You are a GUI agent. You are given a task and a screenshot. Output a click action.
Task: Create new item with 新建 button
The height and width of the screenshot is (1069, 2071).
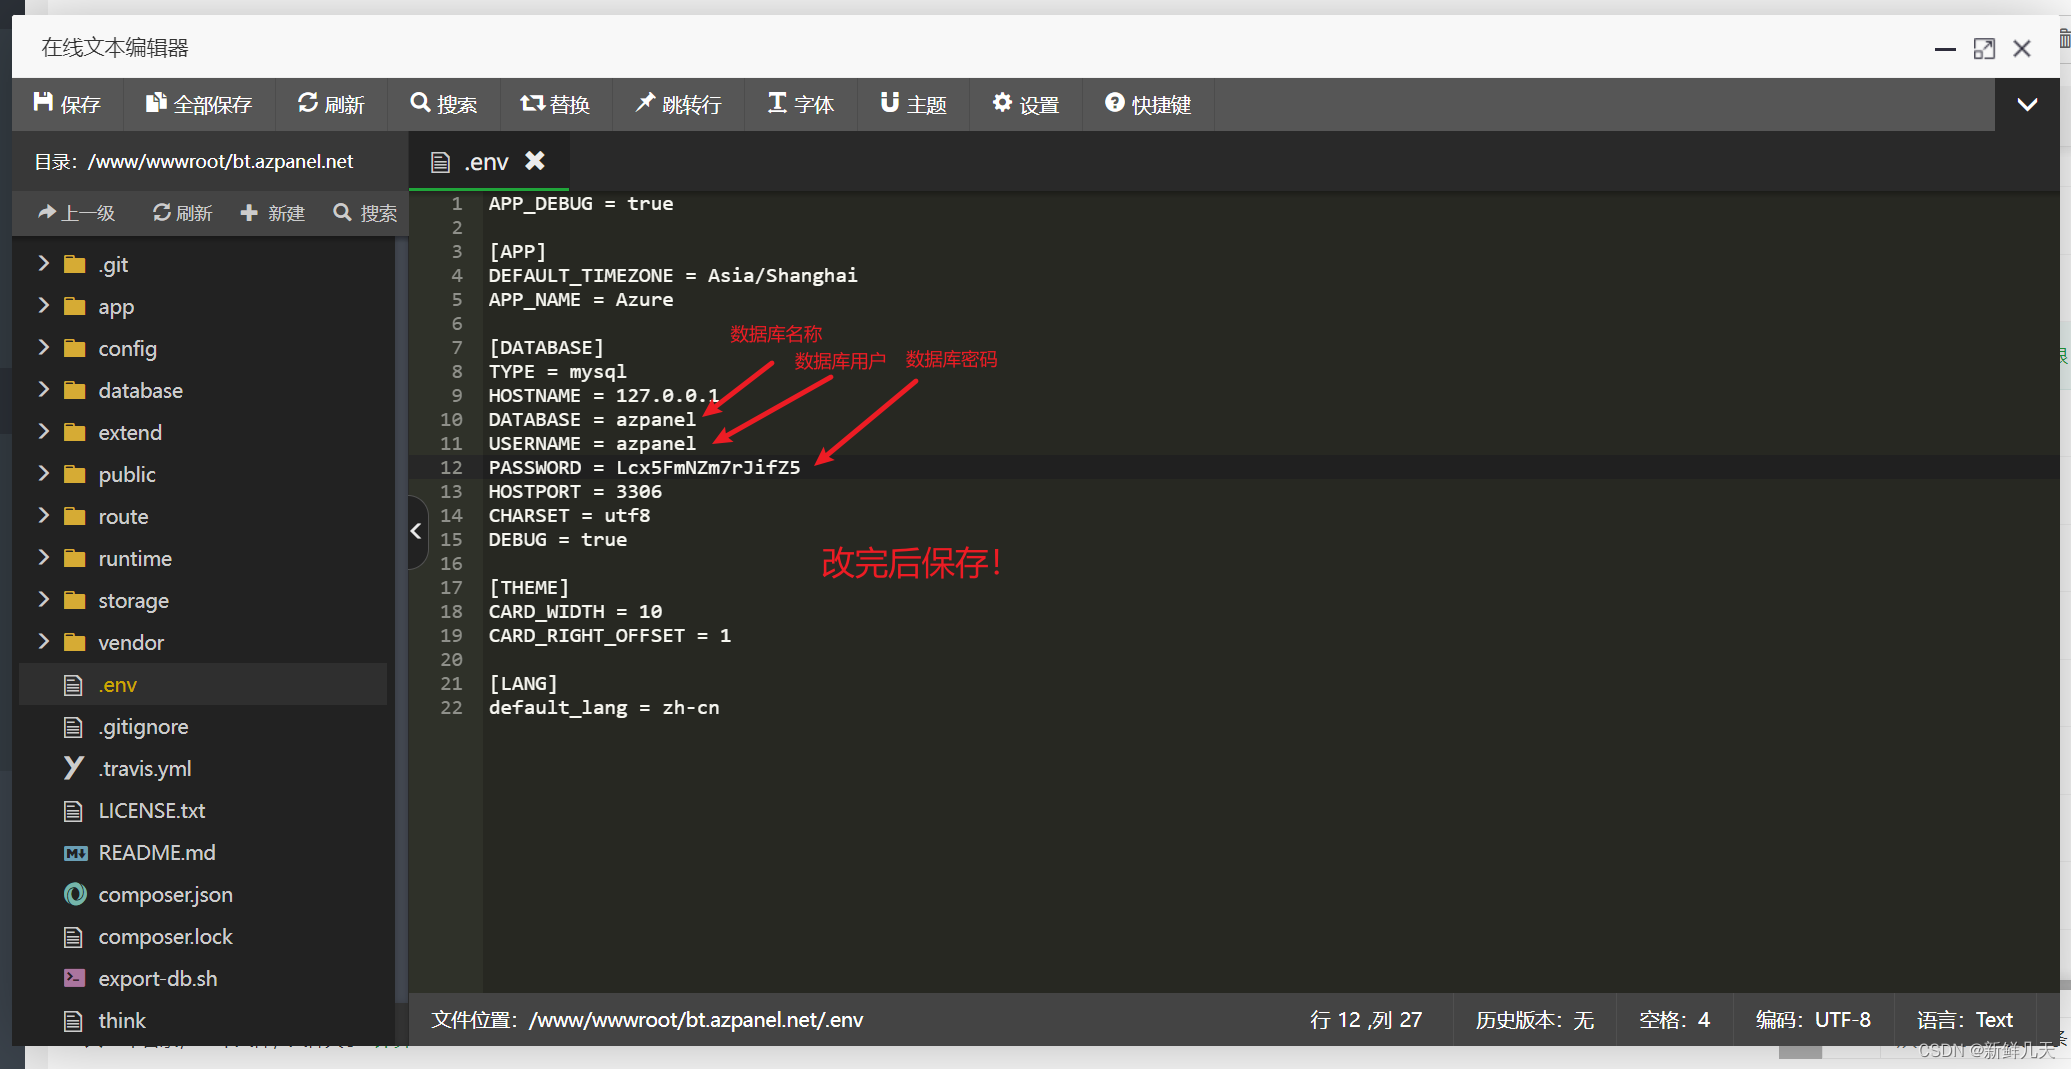pos(273,213)
